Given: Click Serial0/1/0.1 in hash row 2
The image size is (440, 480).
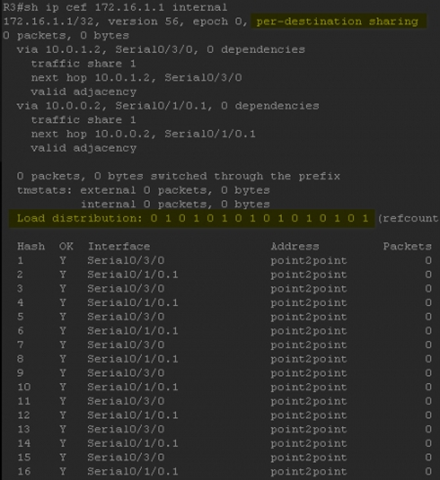Looking at the screenshot, I should click(x=133, y=275).
